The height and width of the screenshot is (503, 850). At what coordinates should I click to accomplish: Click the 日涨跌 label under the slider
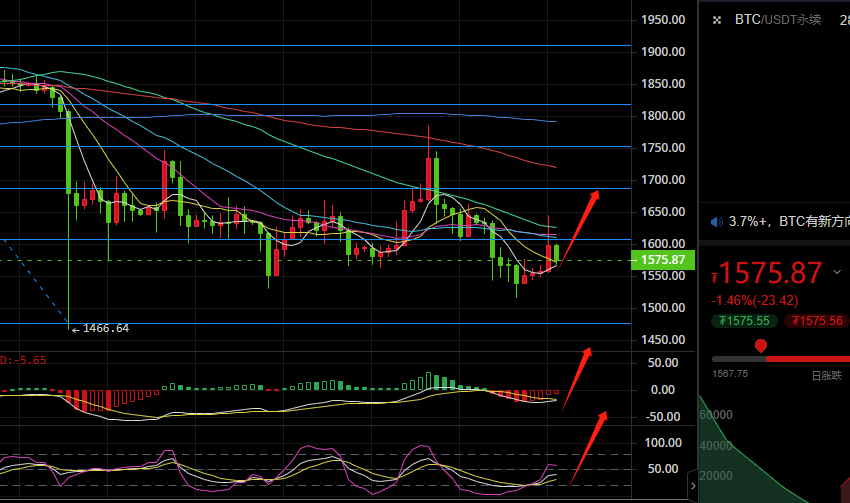826,374
